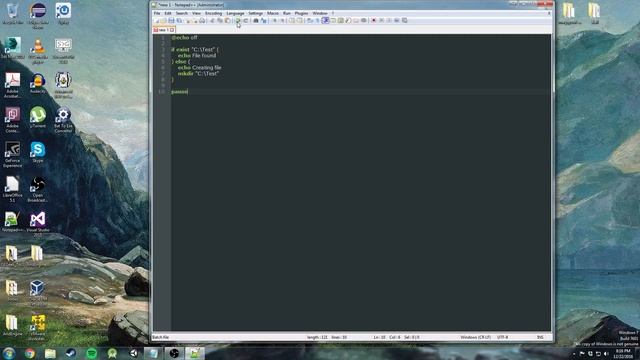640x360 pixels.
Task: Select the Adobe Acrobat desktop icon
Action: 12,85
